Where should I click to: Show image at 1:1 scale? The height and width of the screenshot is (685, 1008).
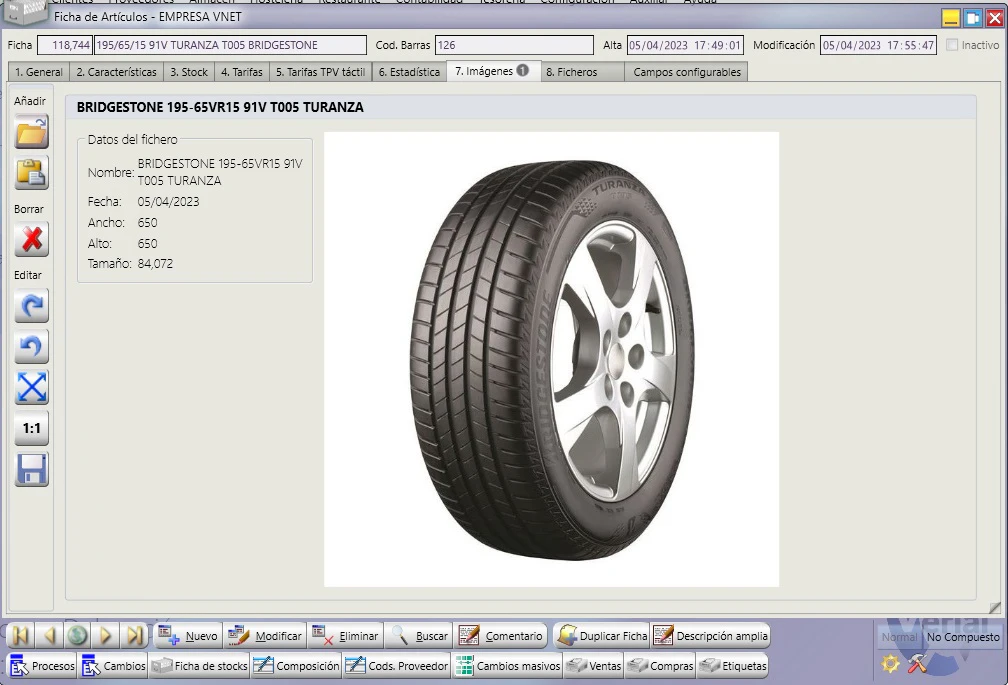[32, 429]
